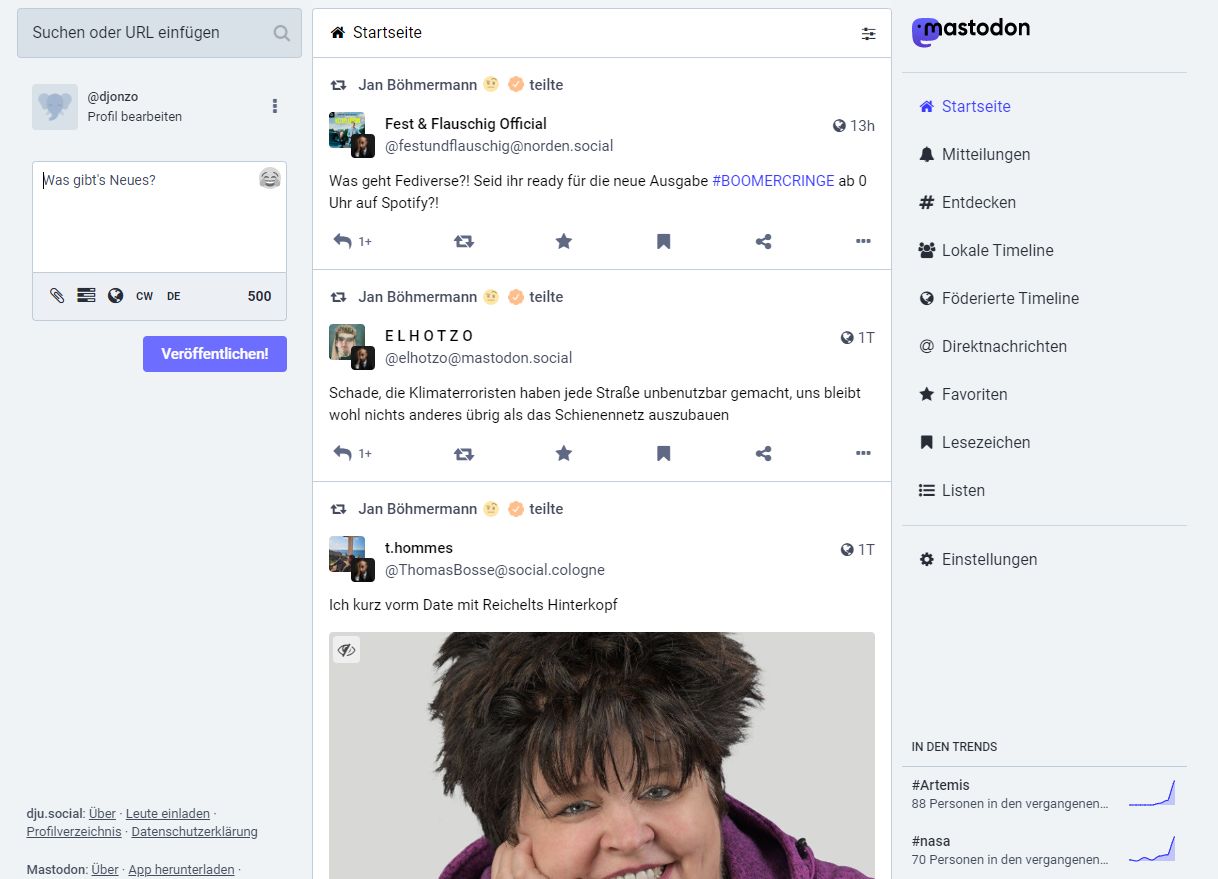Viewport: 1218px width, 879px height.
Task: Open Einstellungen
Action: 977,559
